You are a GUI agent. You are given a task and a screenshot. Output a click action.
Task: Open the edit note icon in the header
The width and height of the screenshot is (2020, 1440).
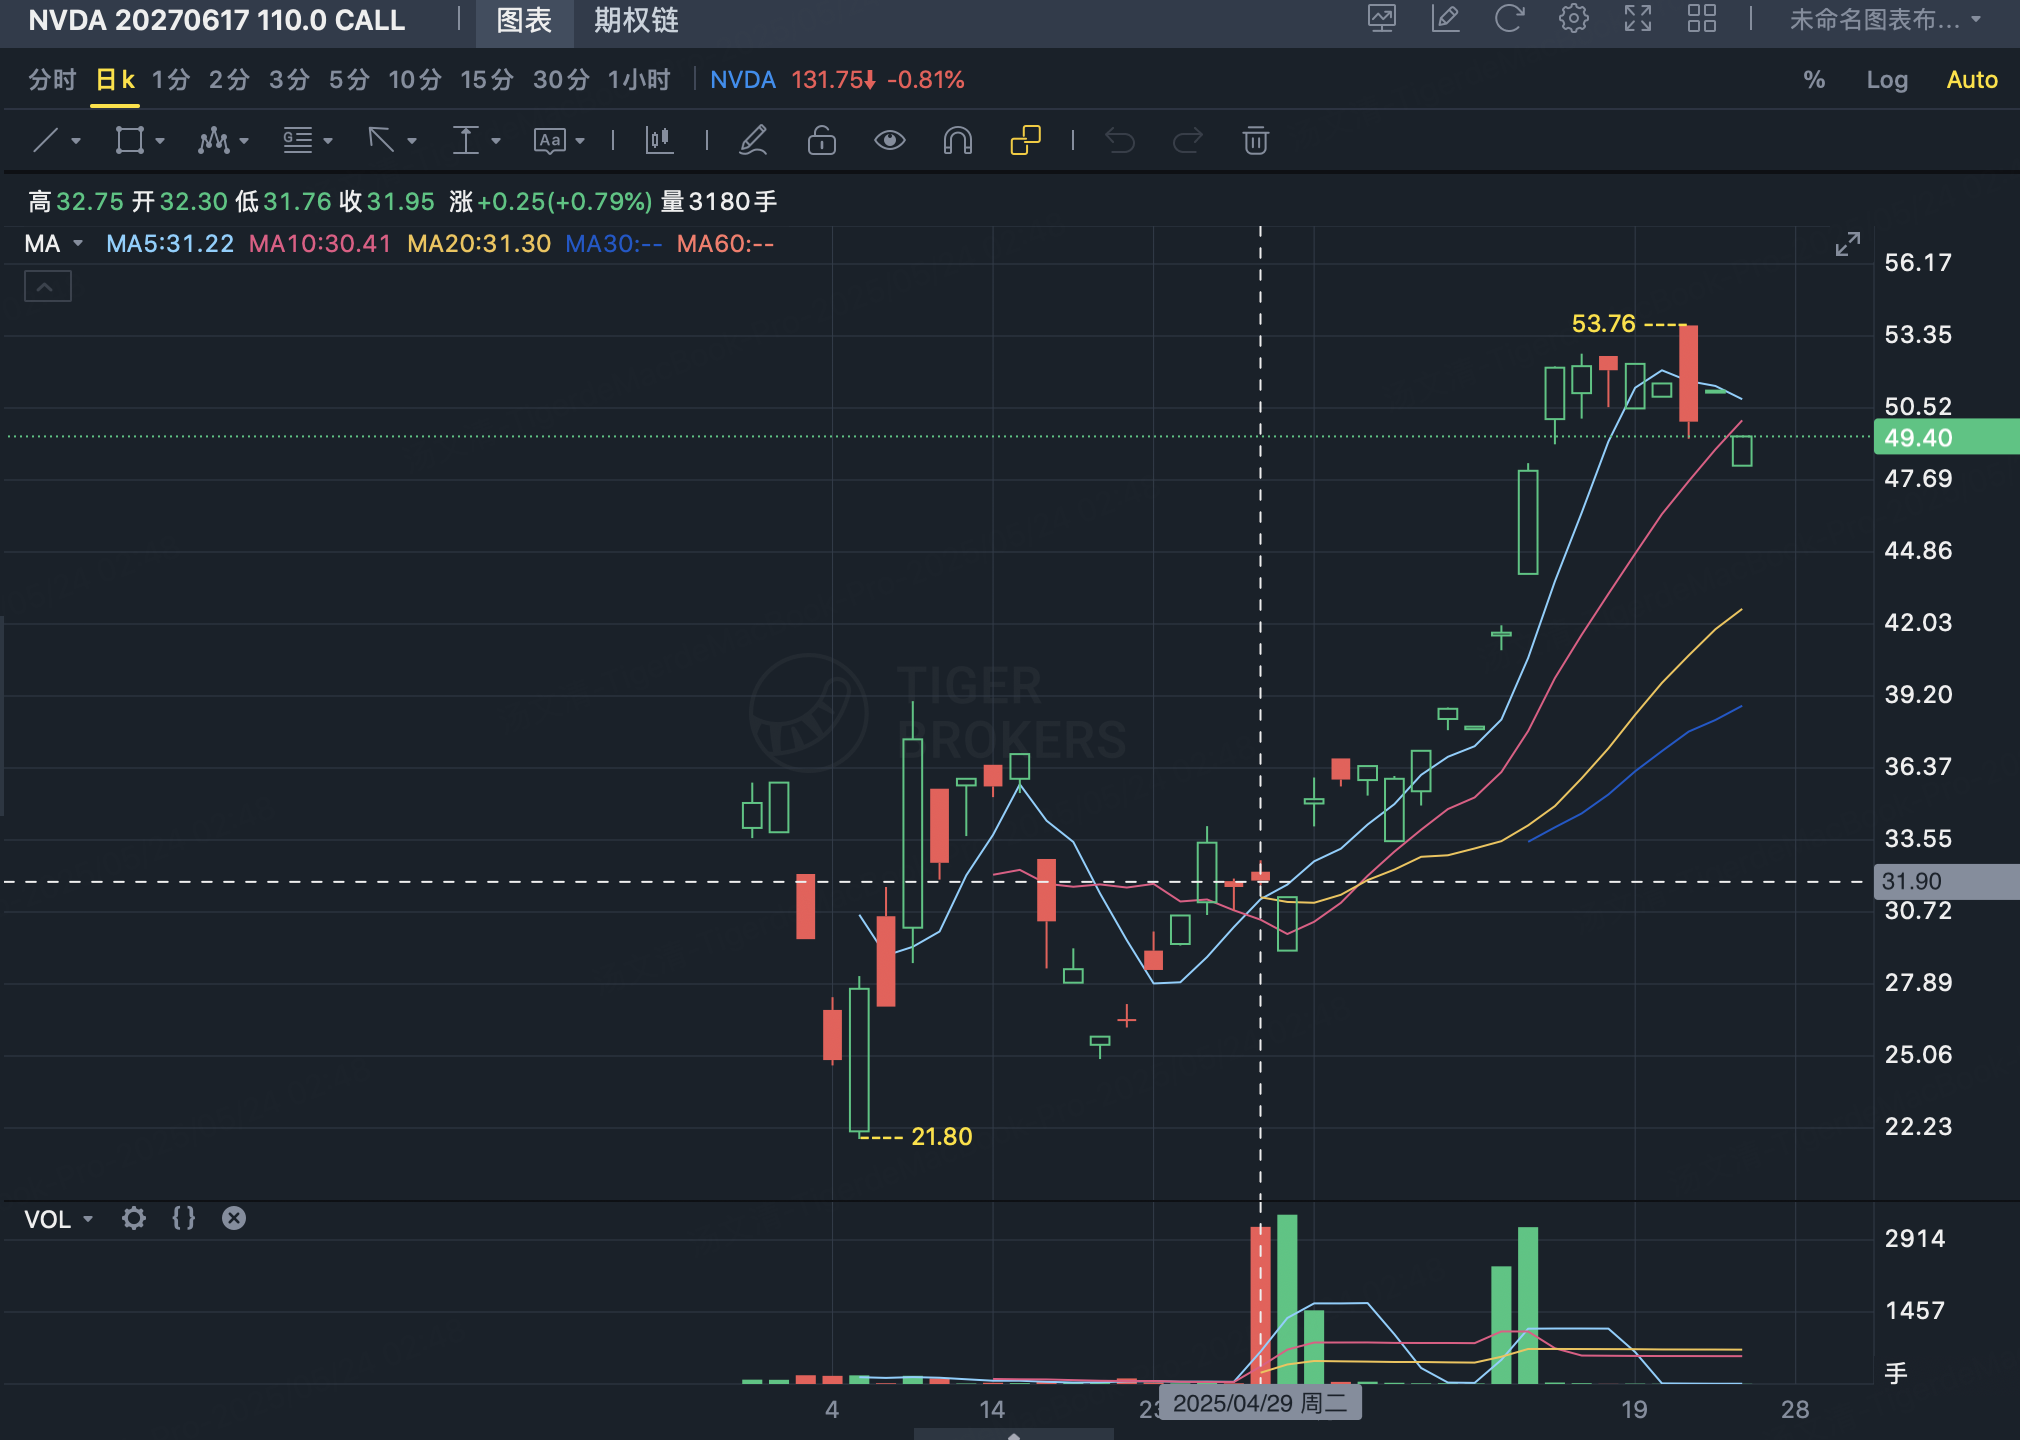(1446, 19)
